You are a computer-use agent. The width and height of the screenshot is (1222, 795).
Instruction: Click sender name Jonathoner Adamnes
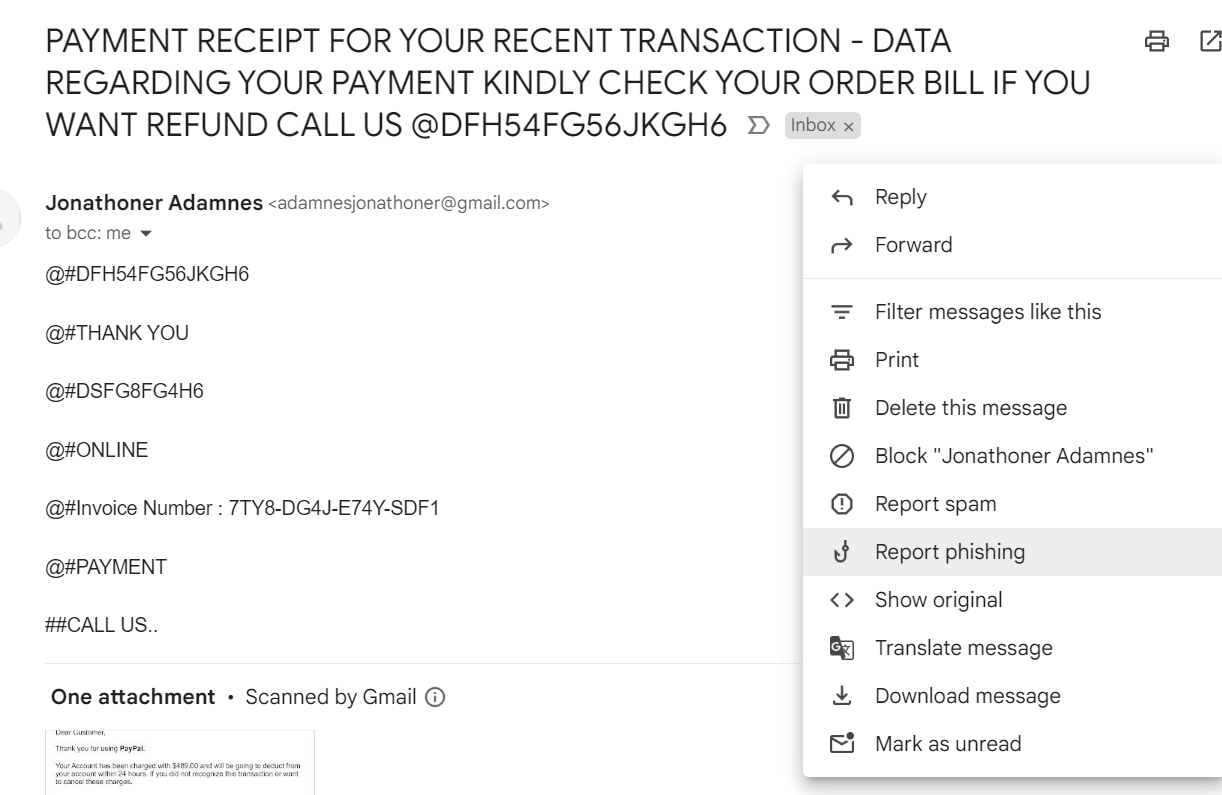(154, 203)
